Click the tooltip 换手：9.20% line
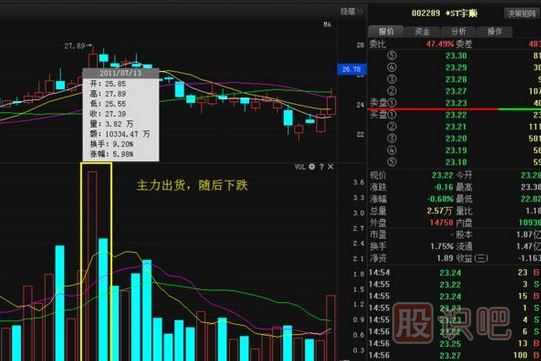 (112, 144)
